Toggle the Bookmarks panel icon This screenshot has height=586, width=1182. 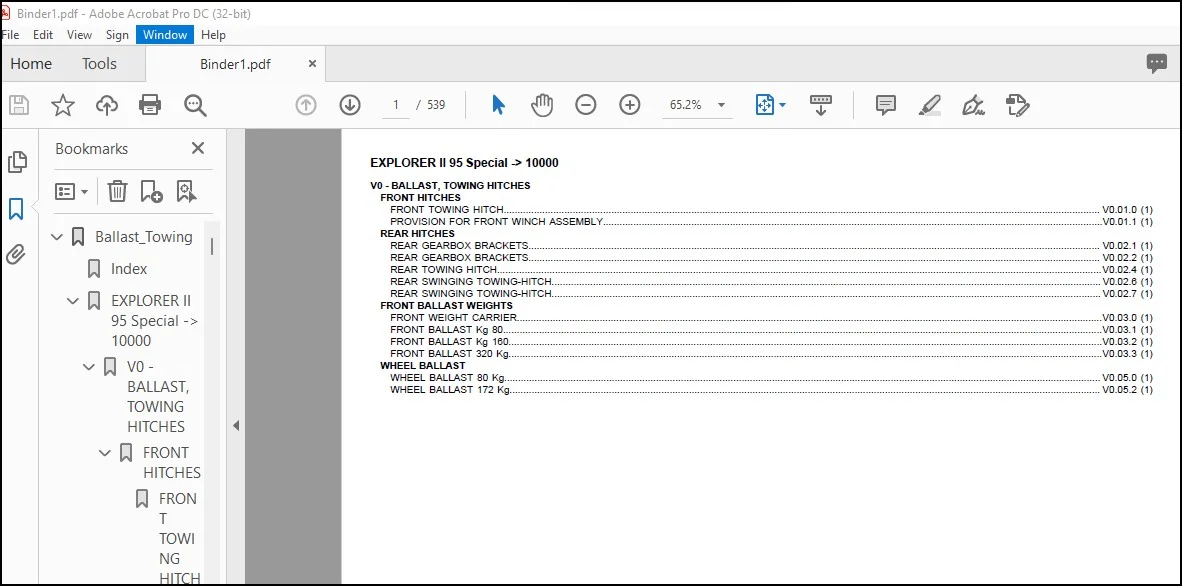click(x=16, y=209)
